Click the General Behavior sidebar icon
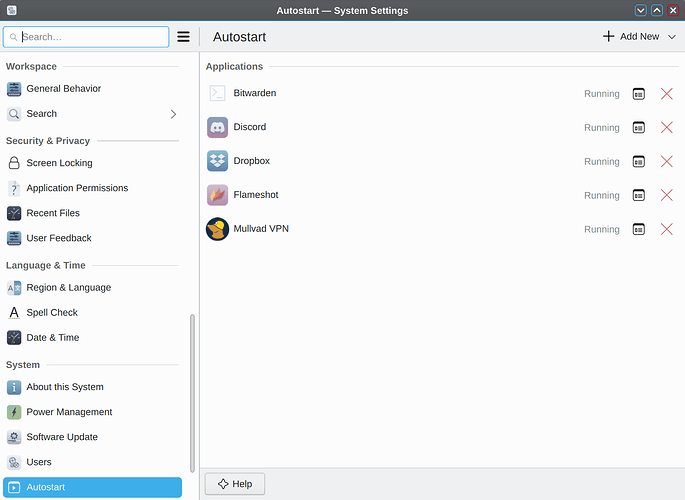This screenshot has width=685, height=500. [14, 89]
